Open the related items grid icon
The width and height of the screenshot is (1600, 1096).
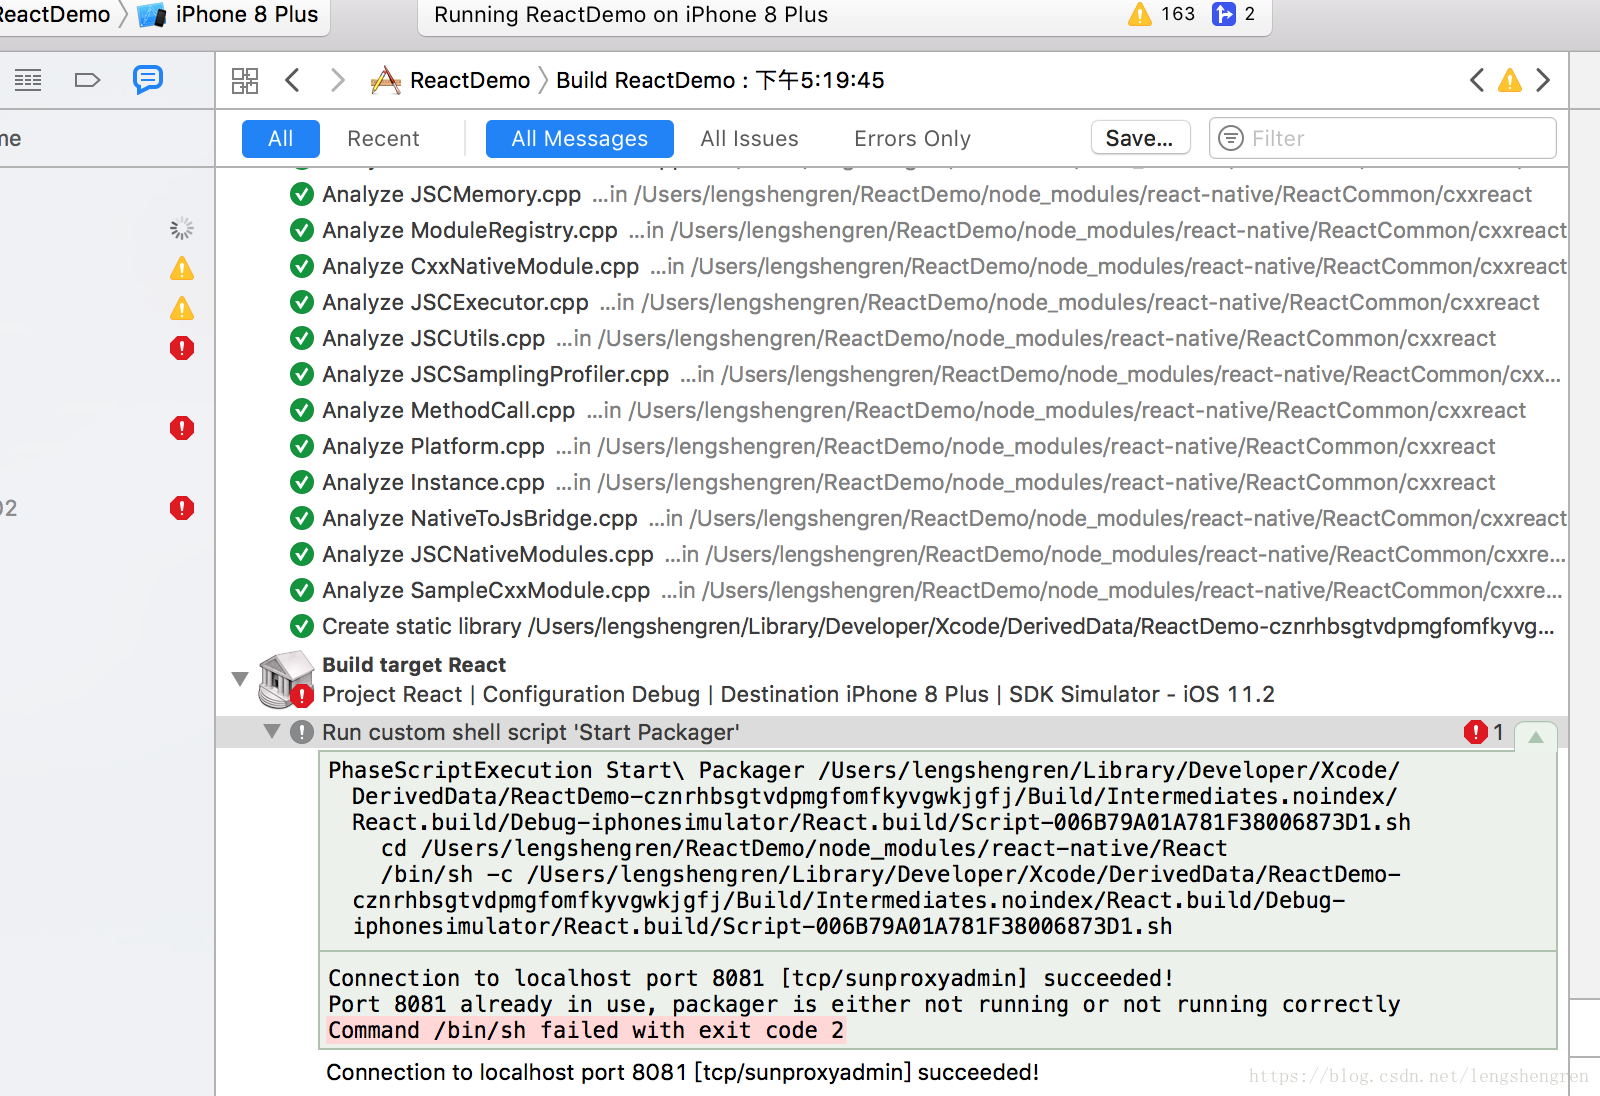(245, 80)
